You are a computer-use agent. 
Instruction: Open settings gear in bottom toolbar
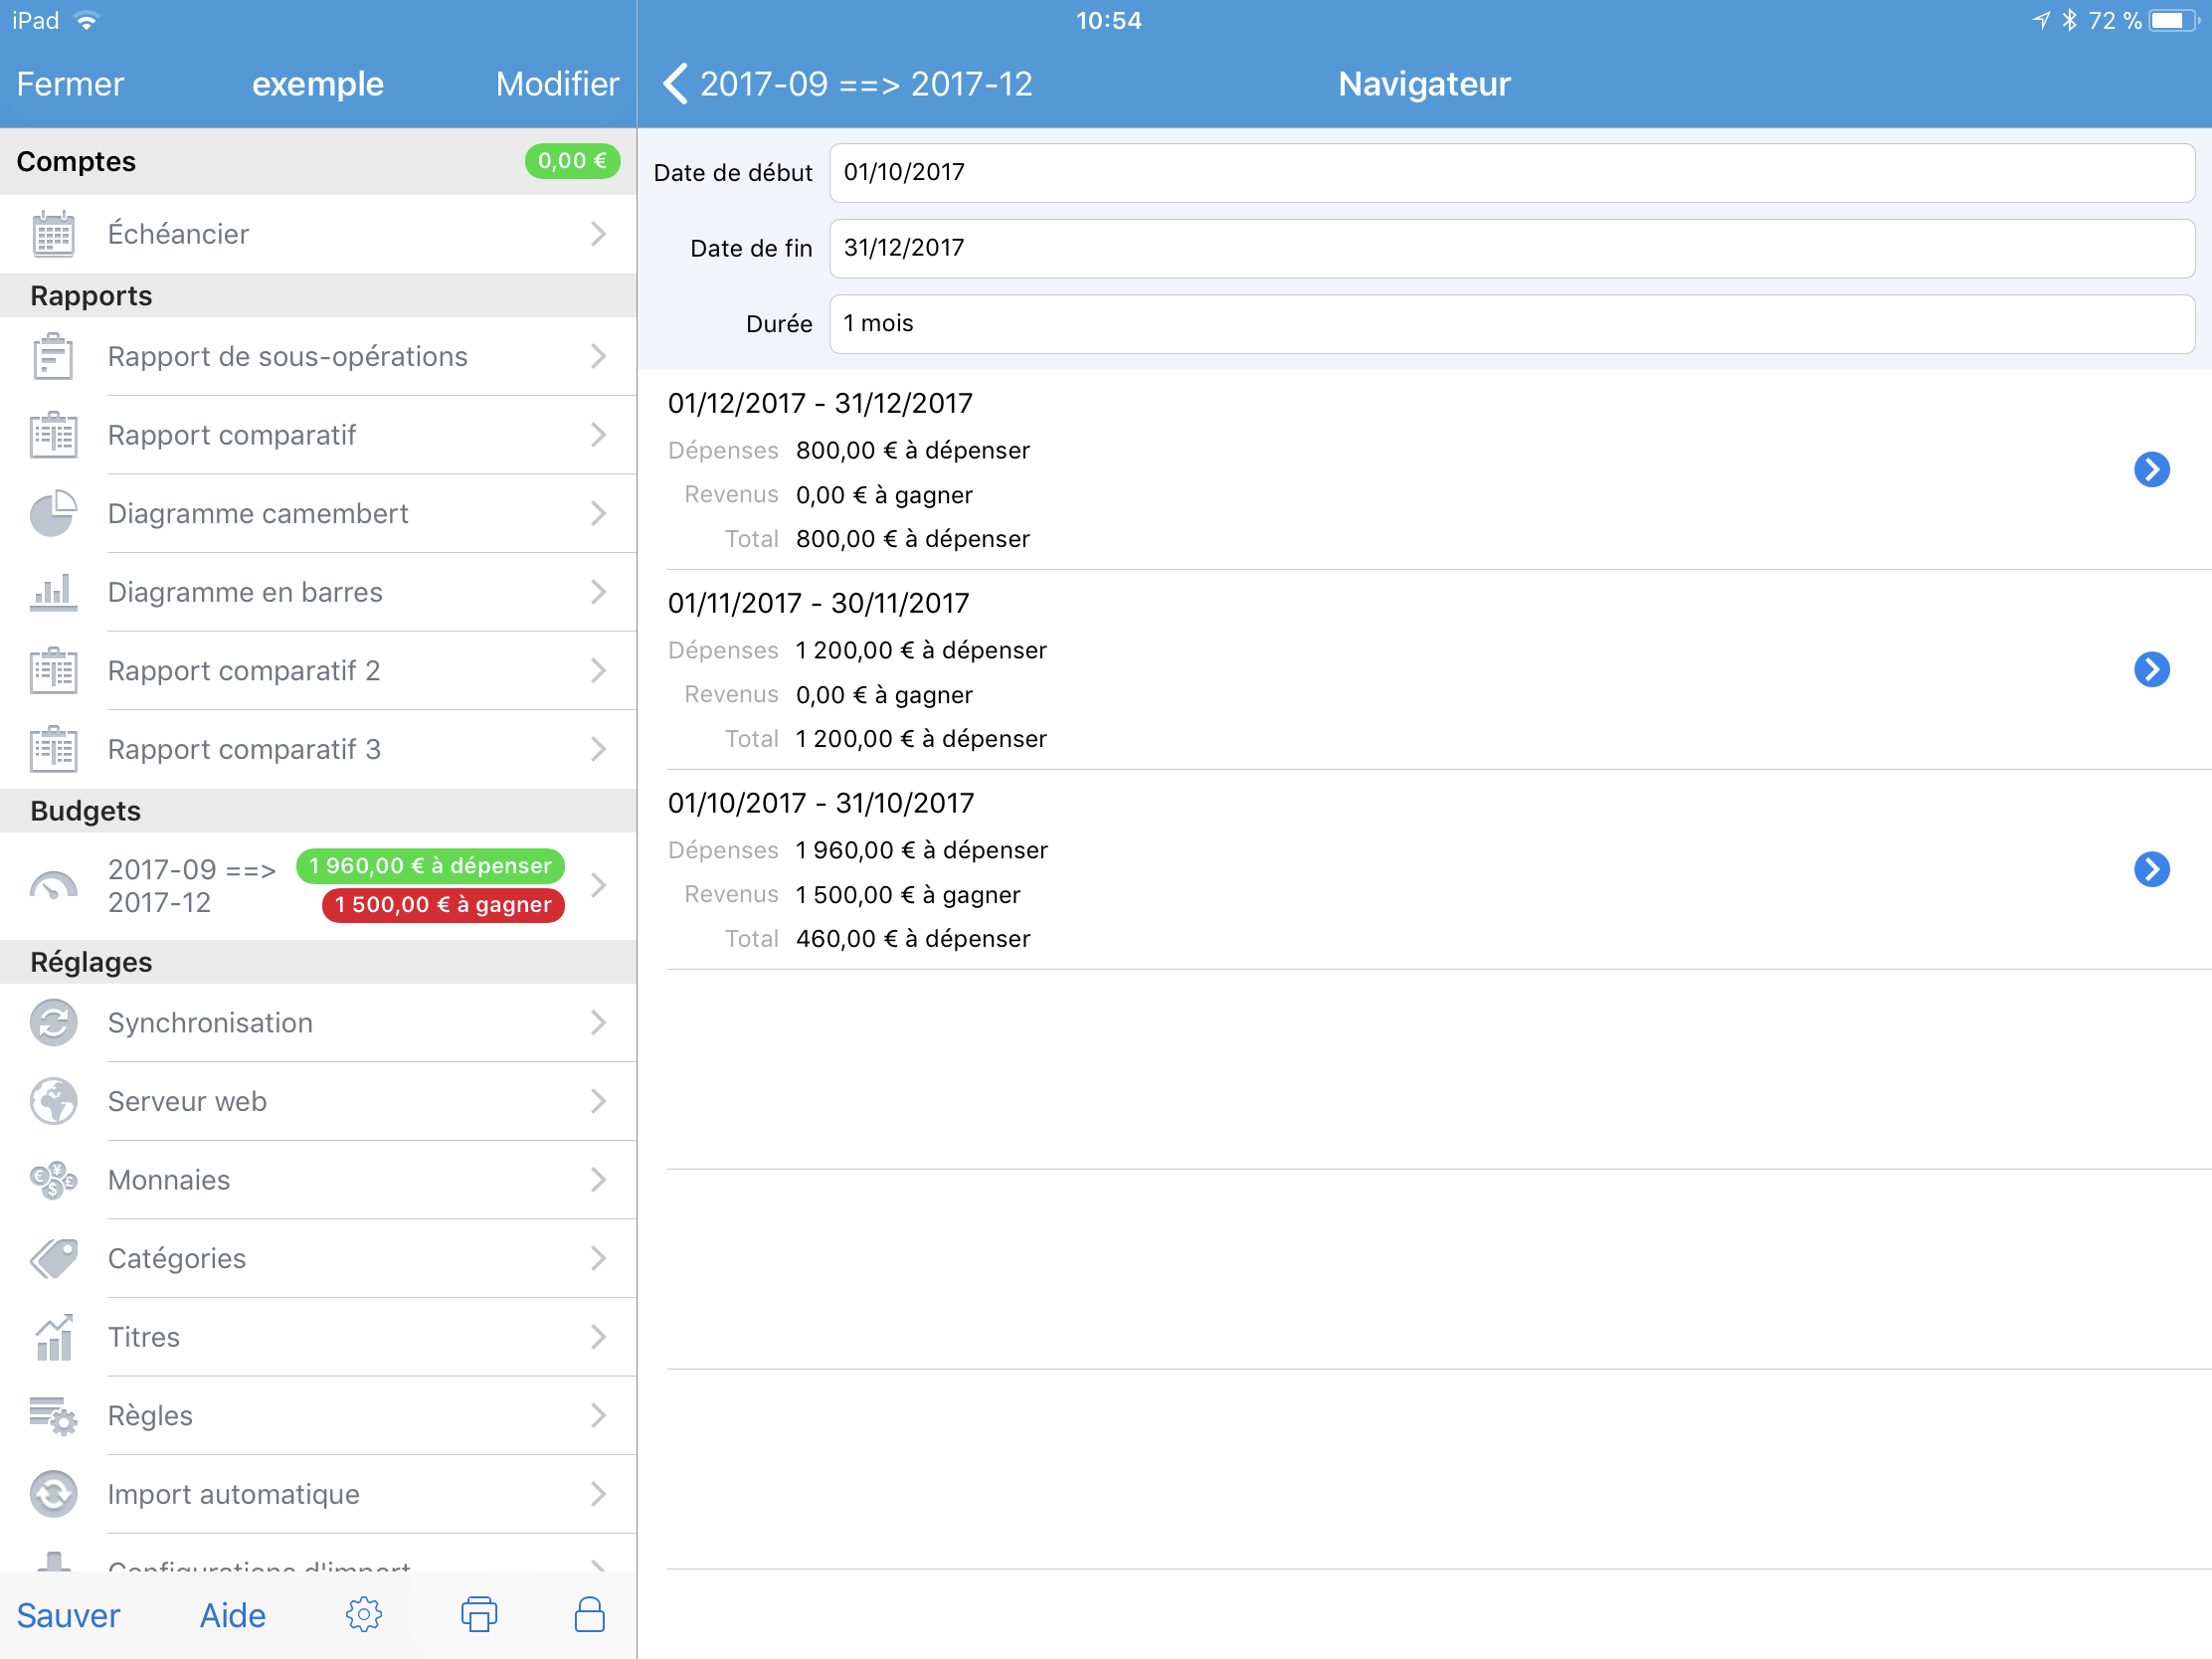point(364,1615)
